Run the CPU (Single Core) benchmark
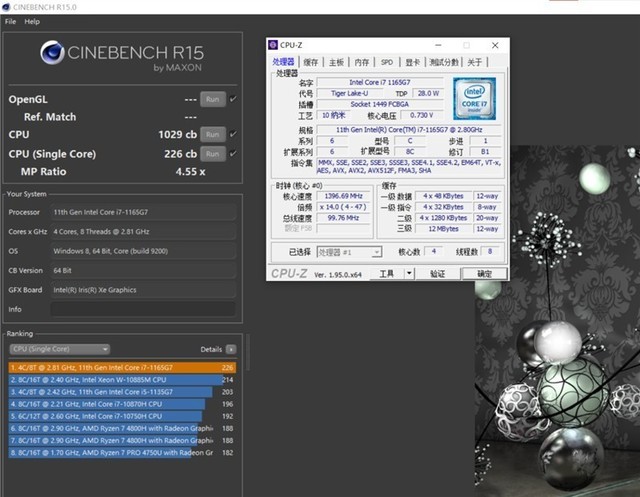 [213, 154]
